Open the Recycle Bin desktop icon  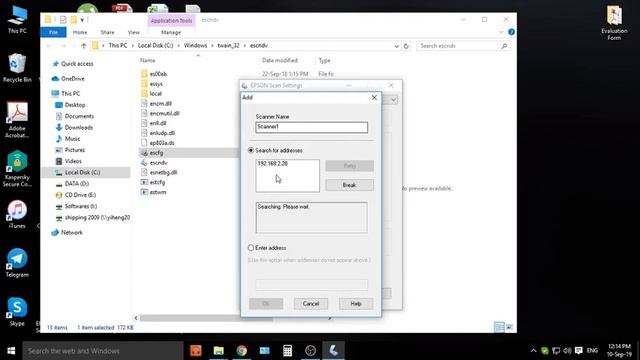click(x=17, y=68)
